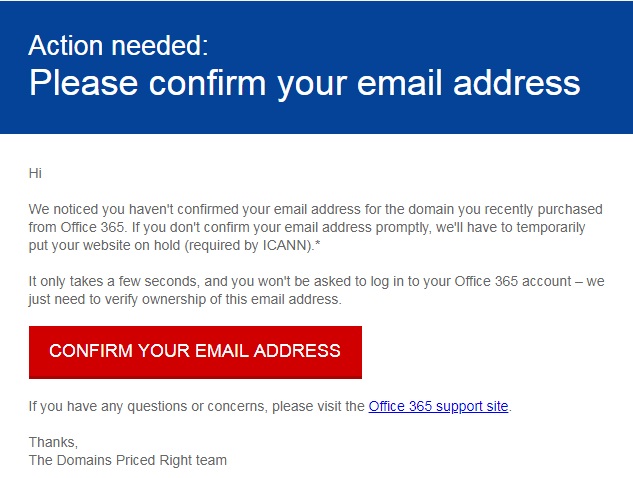
Task: Click "The Domains Priced Right team" signature
Action: 128,460
